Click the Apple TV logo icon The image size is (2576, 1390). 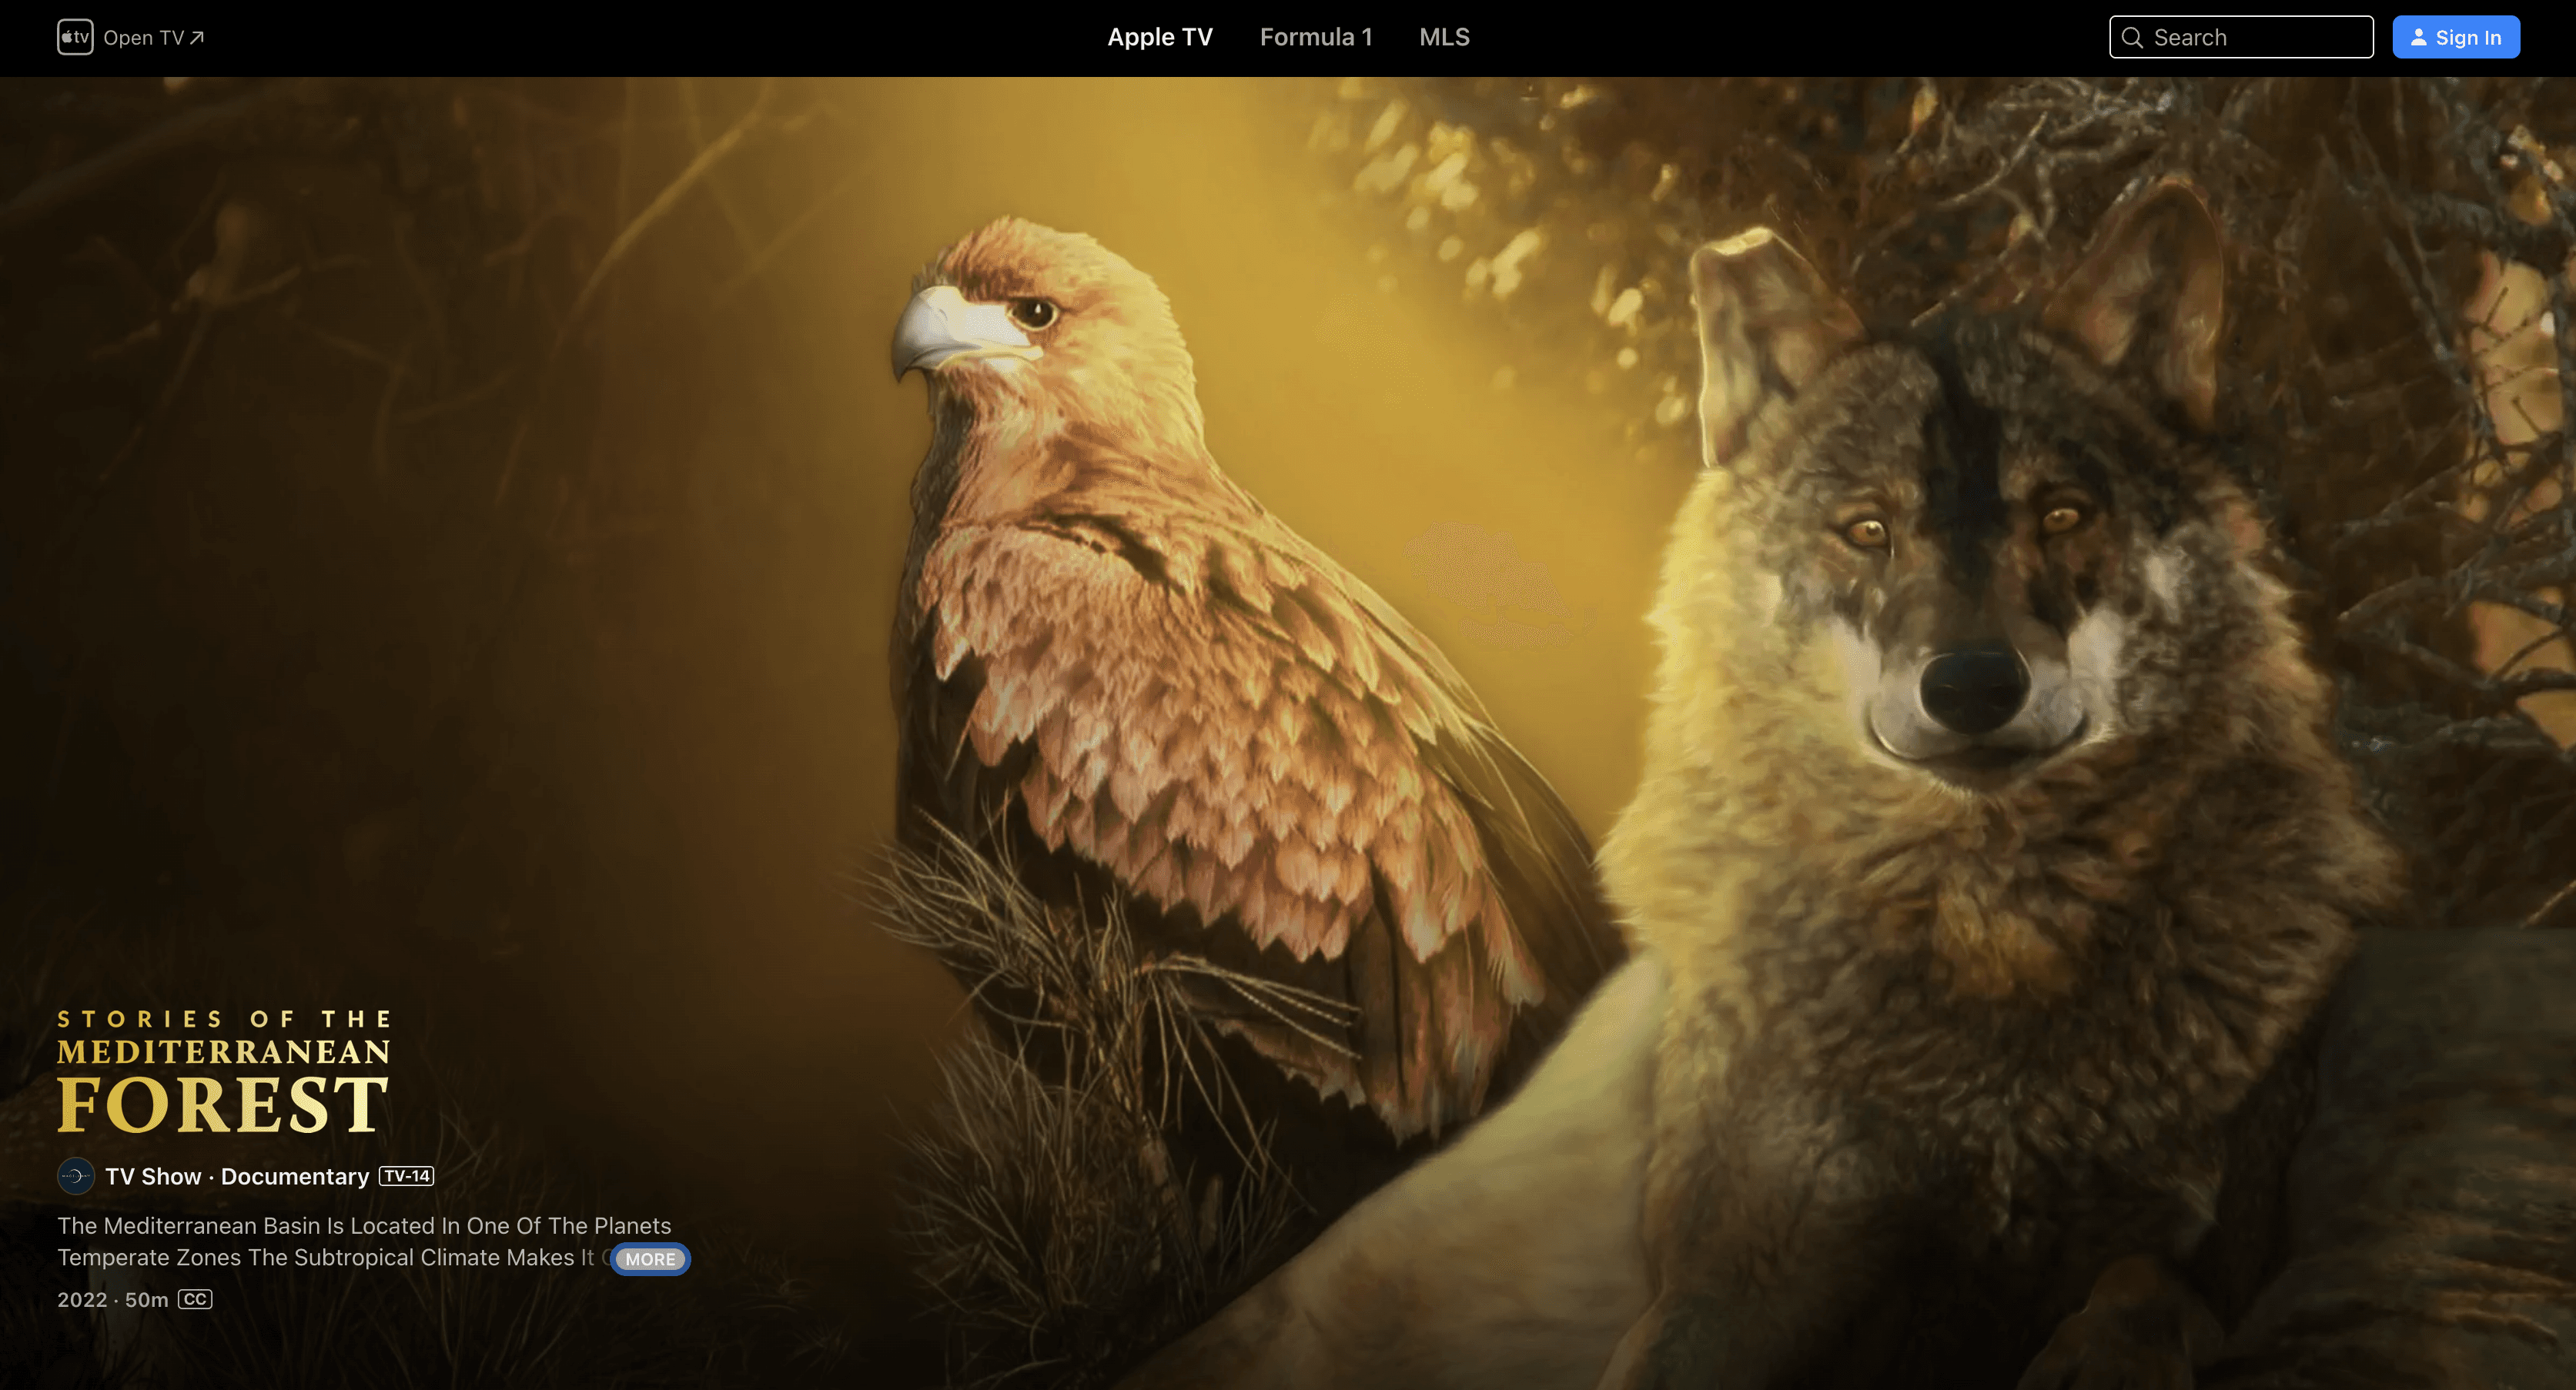(75, 37)
